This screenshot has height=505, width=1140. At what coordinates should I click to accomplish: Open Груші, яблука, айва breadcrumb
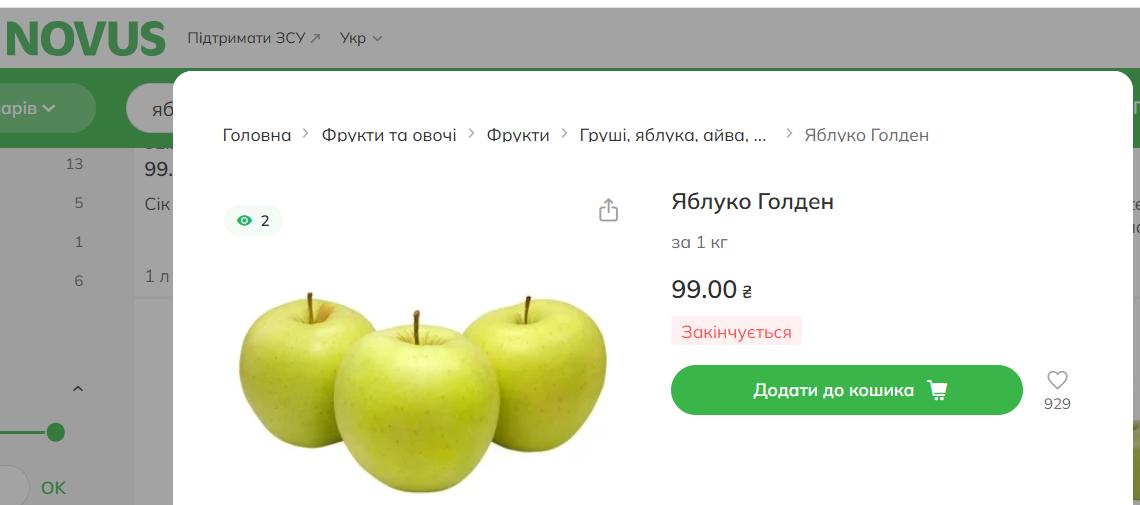[673, 135]
